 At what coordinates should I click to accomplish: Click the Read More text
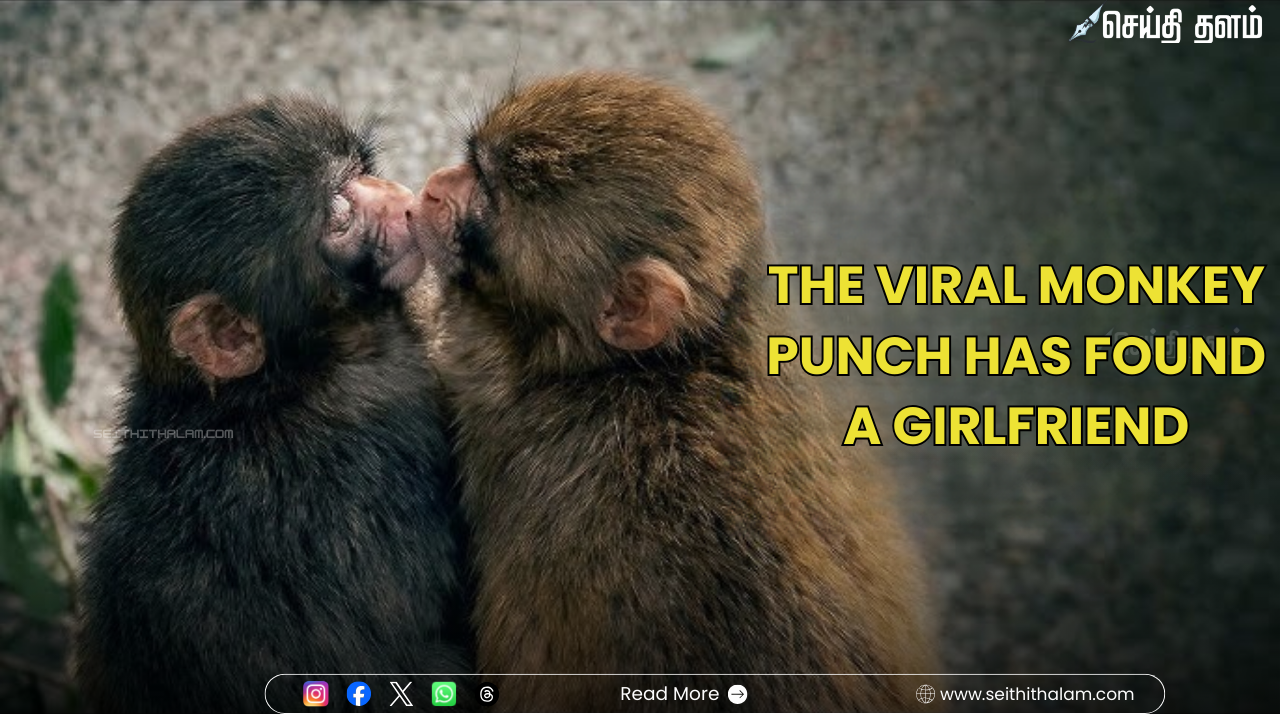tap(669, 694)
